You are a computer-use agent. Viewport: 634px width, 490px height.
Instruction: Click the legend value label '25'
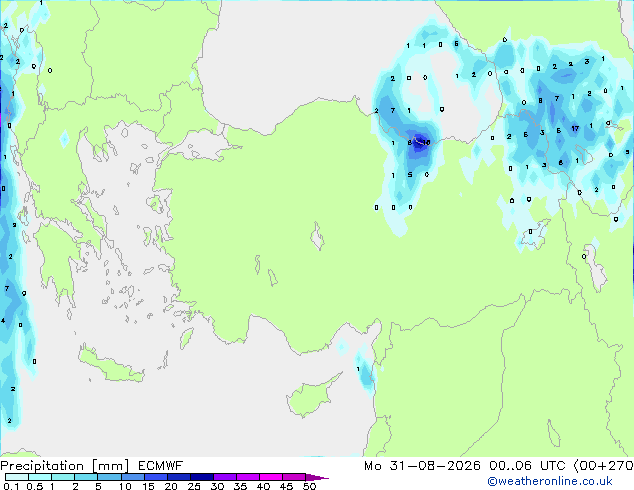point(194,486)
